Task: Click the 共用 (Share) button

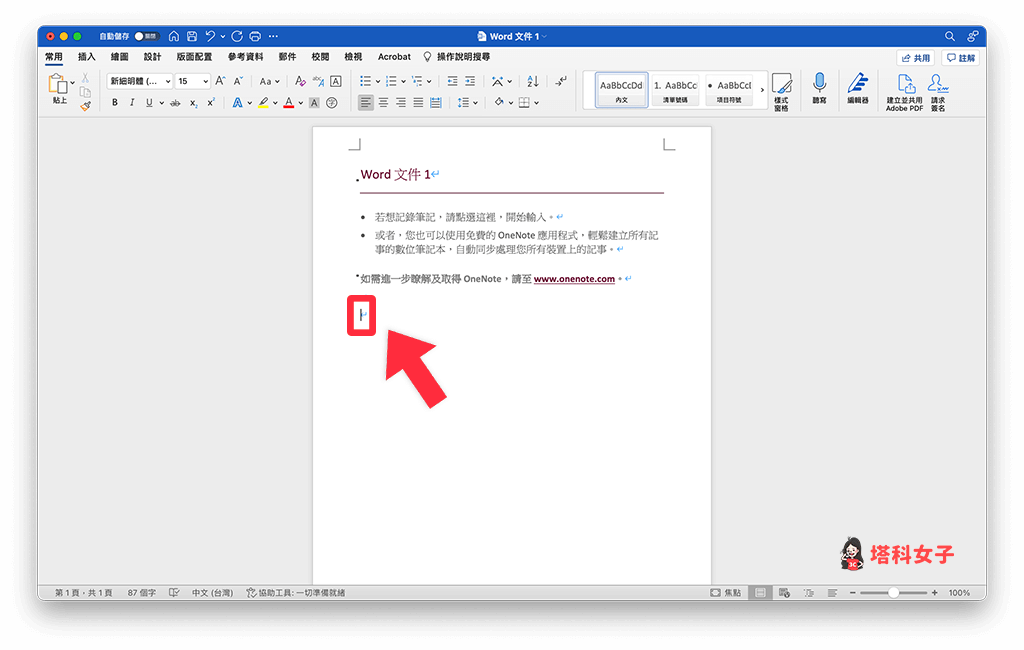Action: 916,58
